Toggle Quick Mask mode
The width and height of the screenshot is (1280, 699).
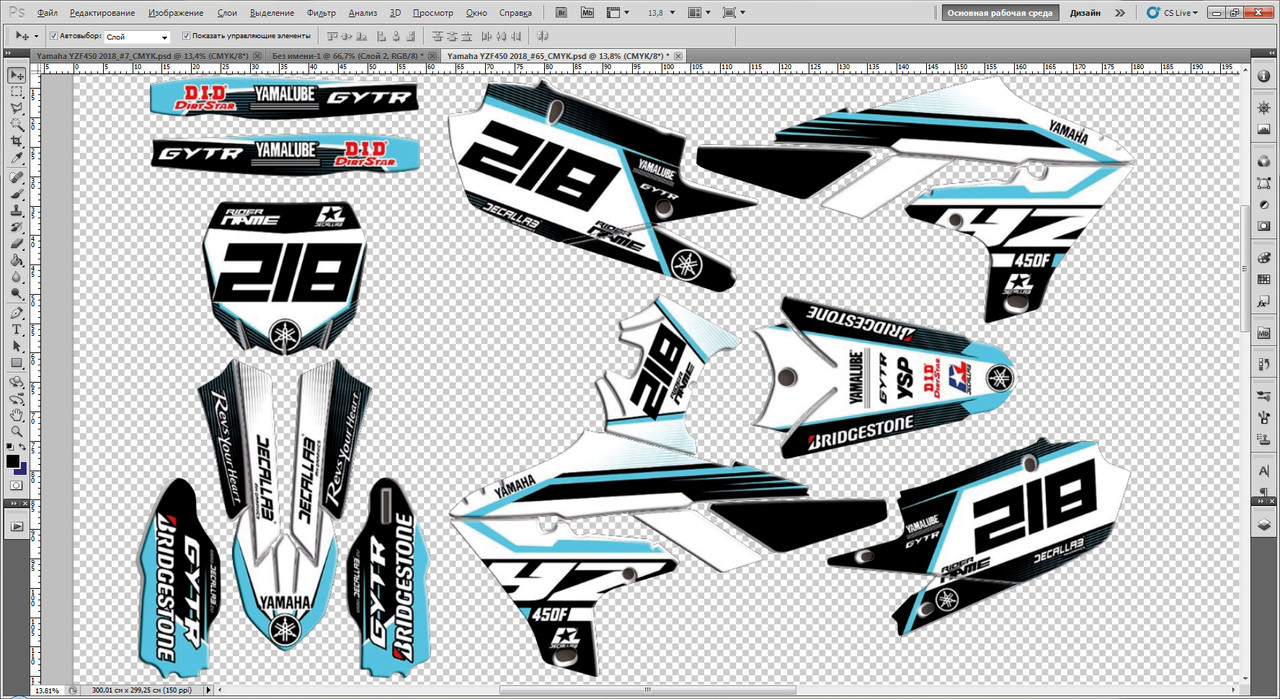point(17,485)
